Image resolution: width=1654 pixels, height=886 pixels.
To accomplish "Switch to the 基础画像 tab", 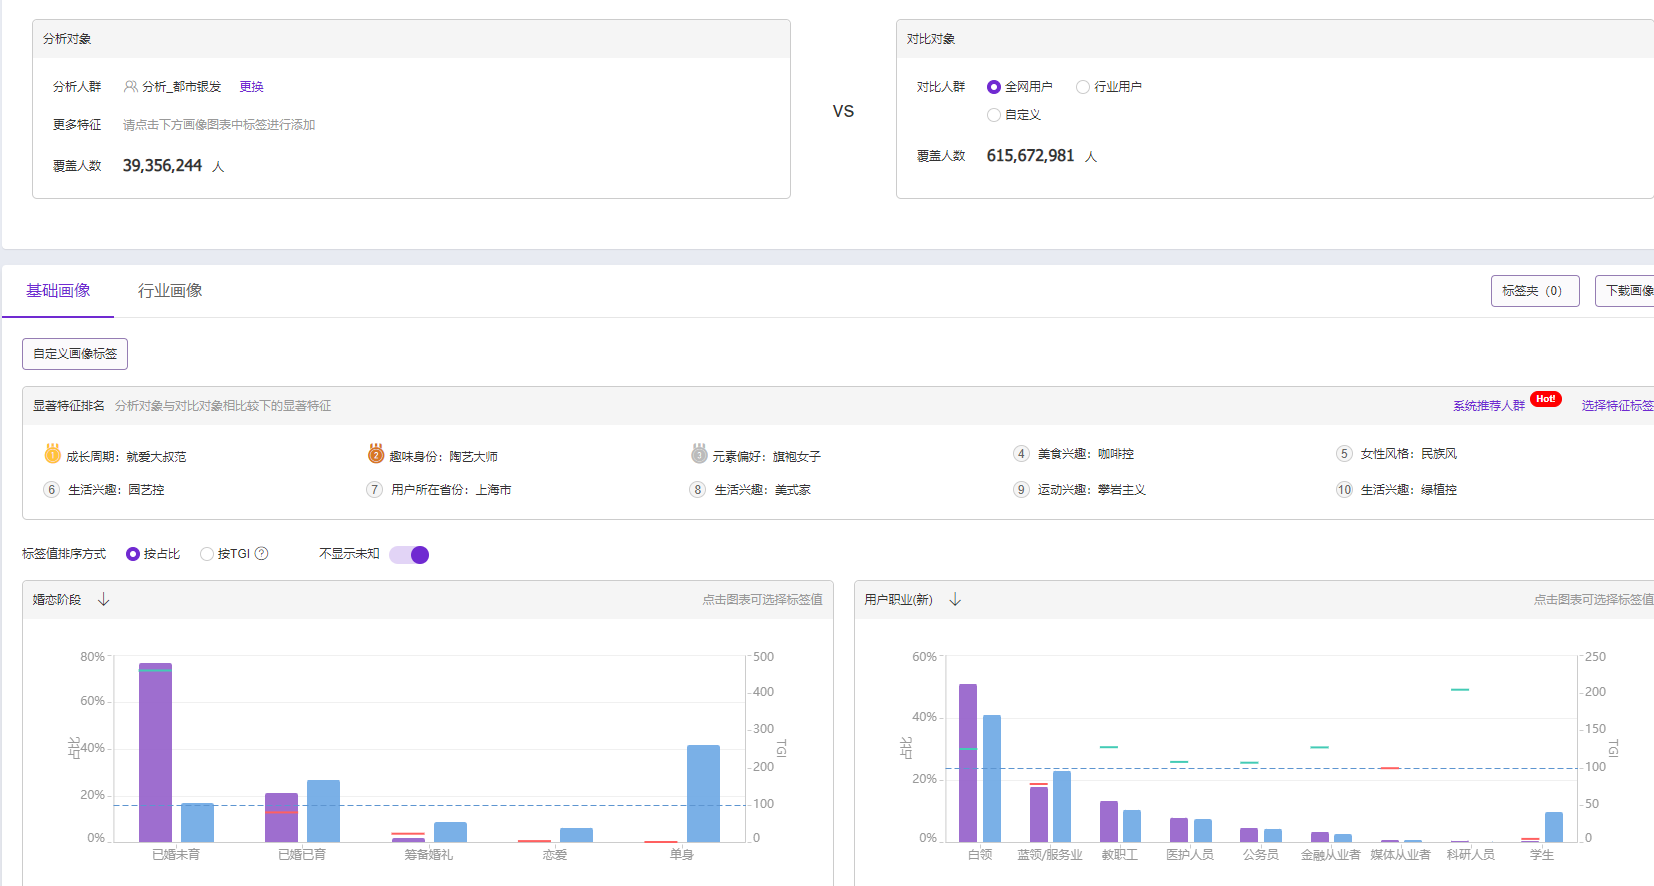I will 58,291.
